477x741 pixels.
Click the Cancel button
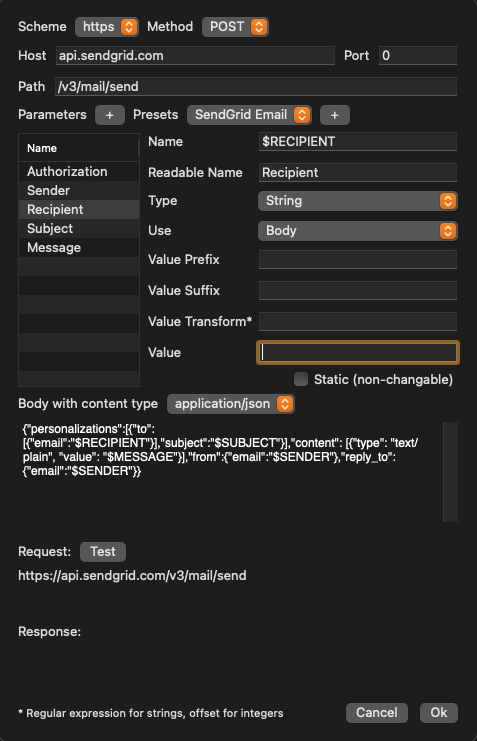tap(377, 713)
